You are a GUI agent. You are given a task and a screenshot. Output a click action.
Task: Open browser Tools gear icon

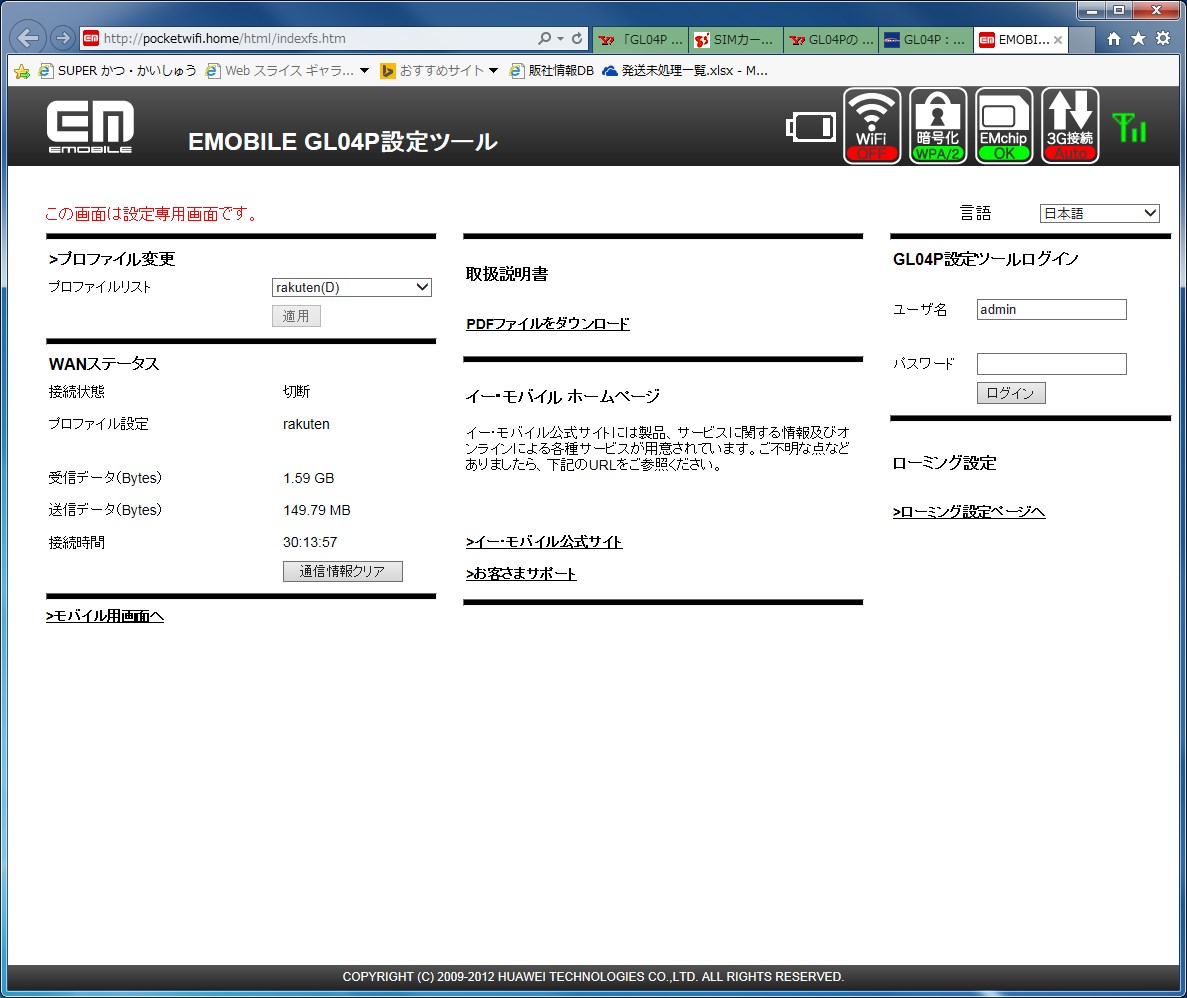[x=1163, y=39]
